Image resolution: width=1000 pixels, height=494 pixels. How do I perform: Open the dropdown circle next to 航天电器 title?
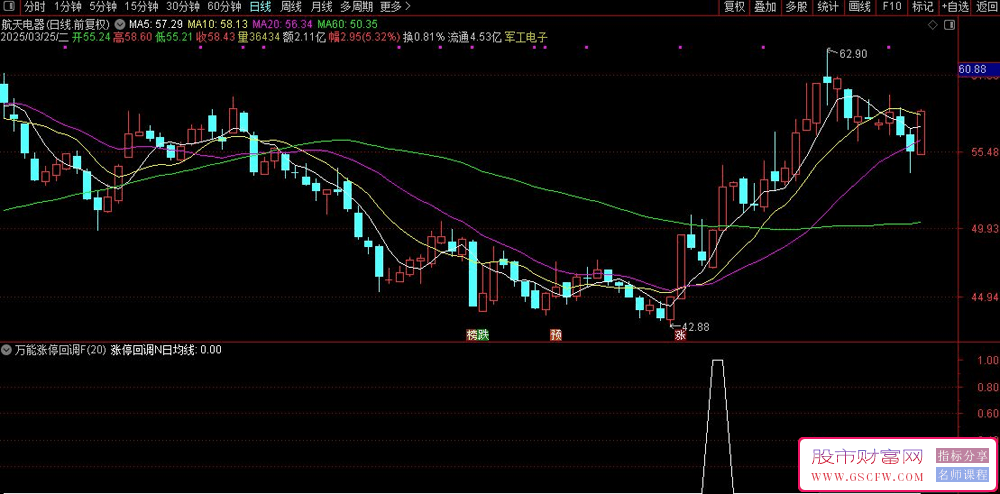tap(119, 24)
